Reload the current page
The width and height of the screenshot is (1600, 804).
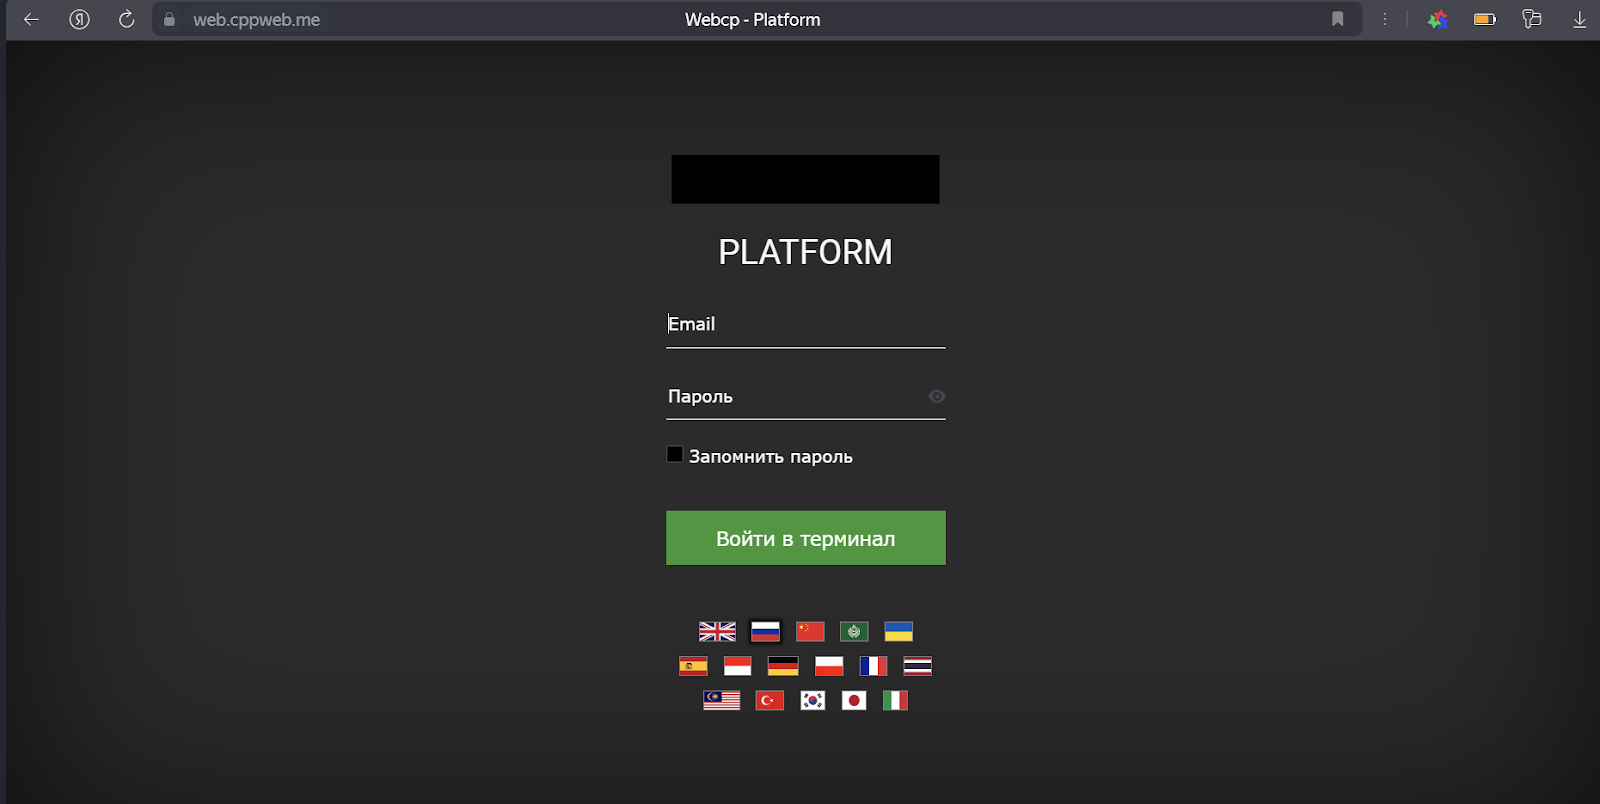(x=126, y=19)
